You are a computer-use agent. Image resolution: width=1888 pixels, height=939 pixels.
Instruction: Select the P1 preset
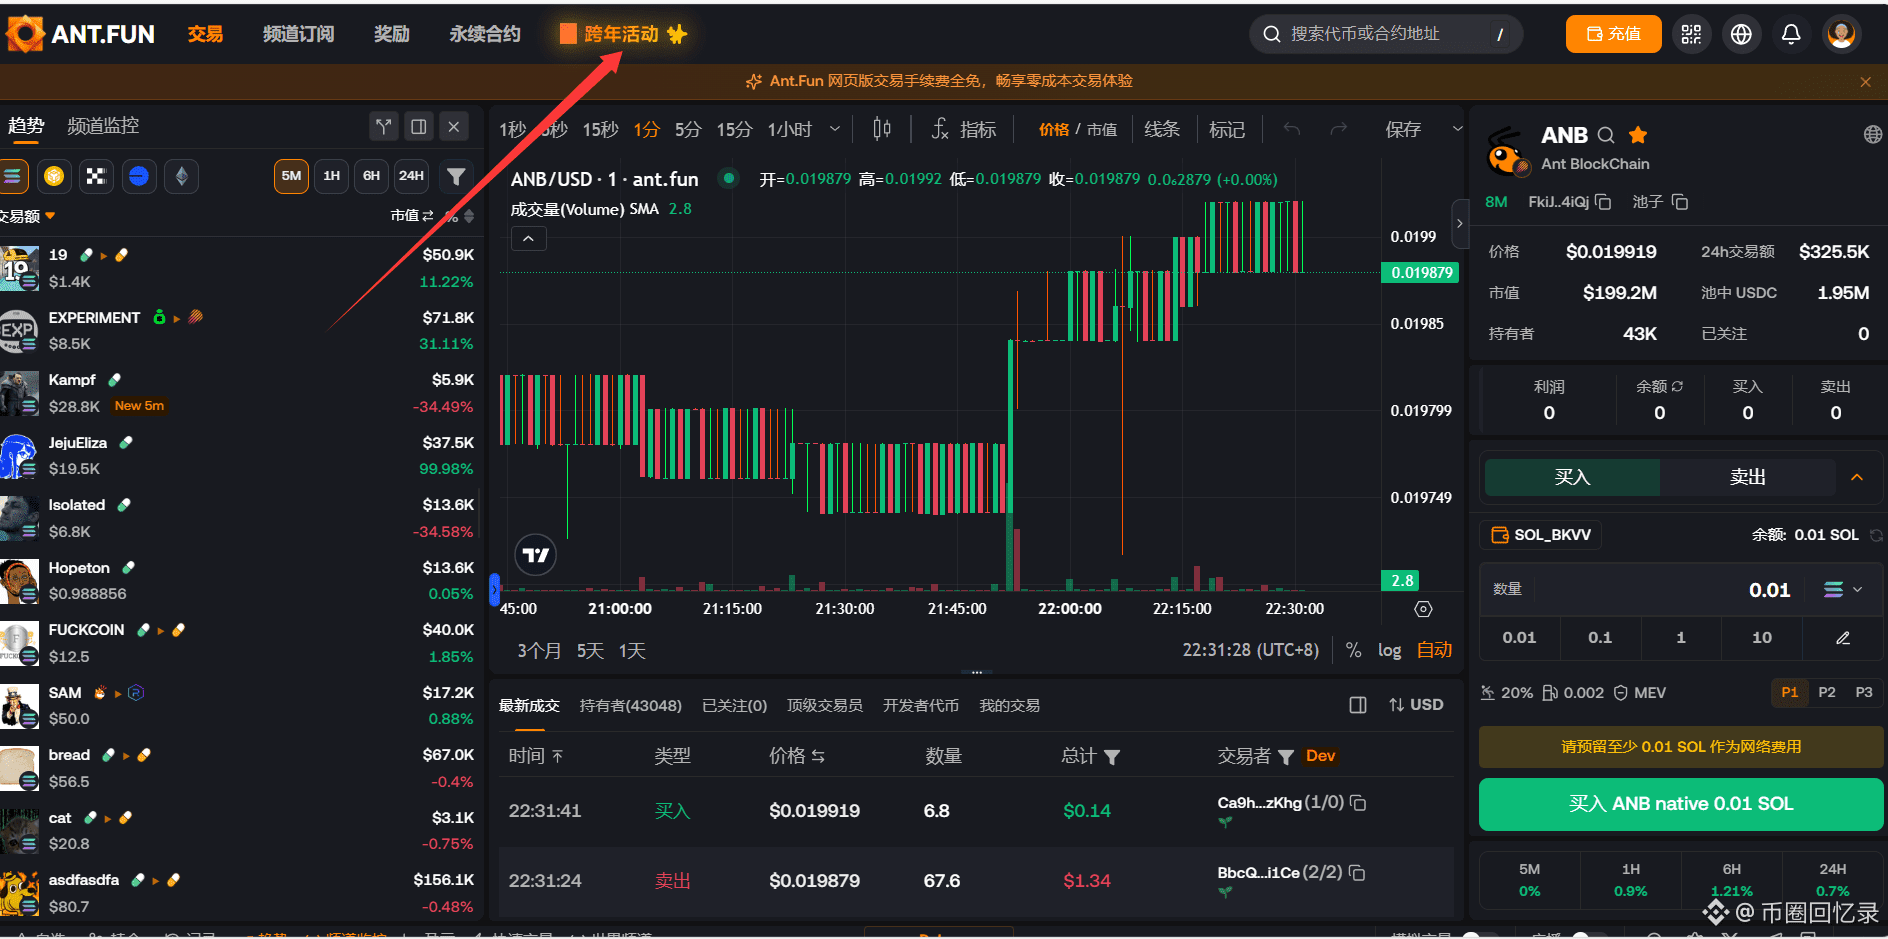[1790, 692]
